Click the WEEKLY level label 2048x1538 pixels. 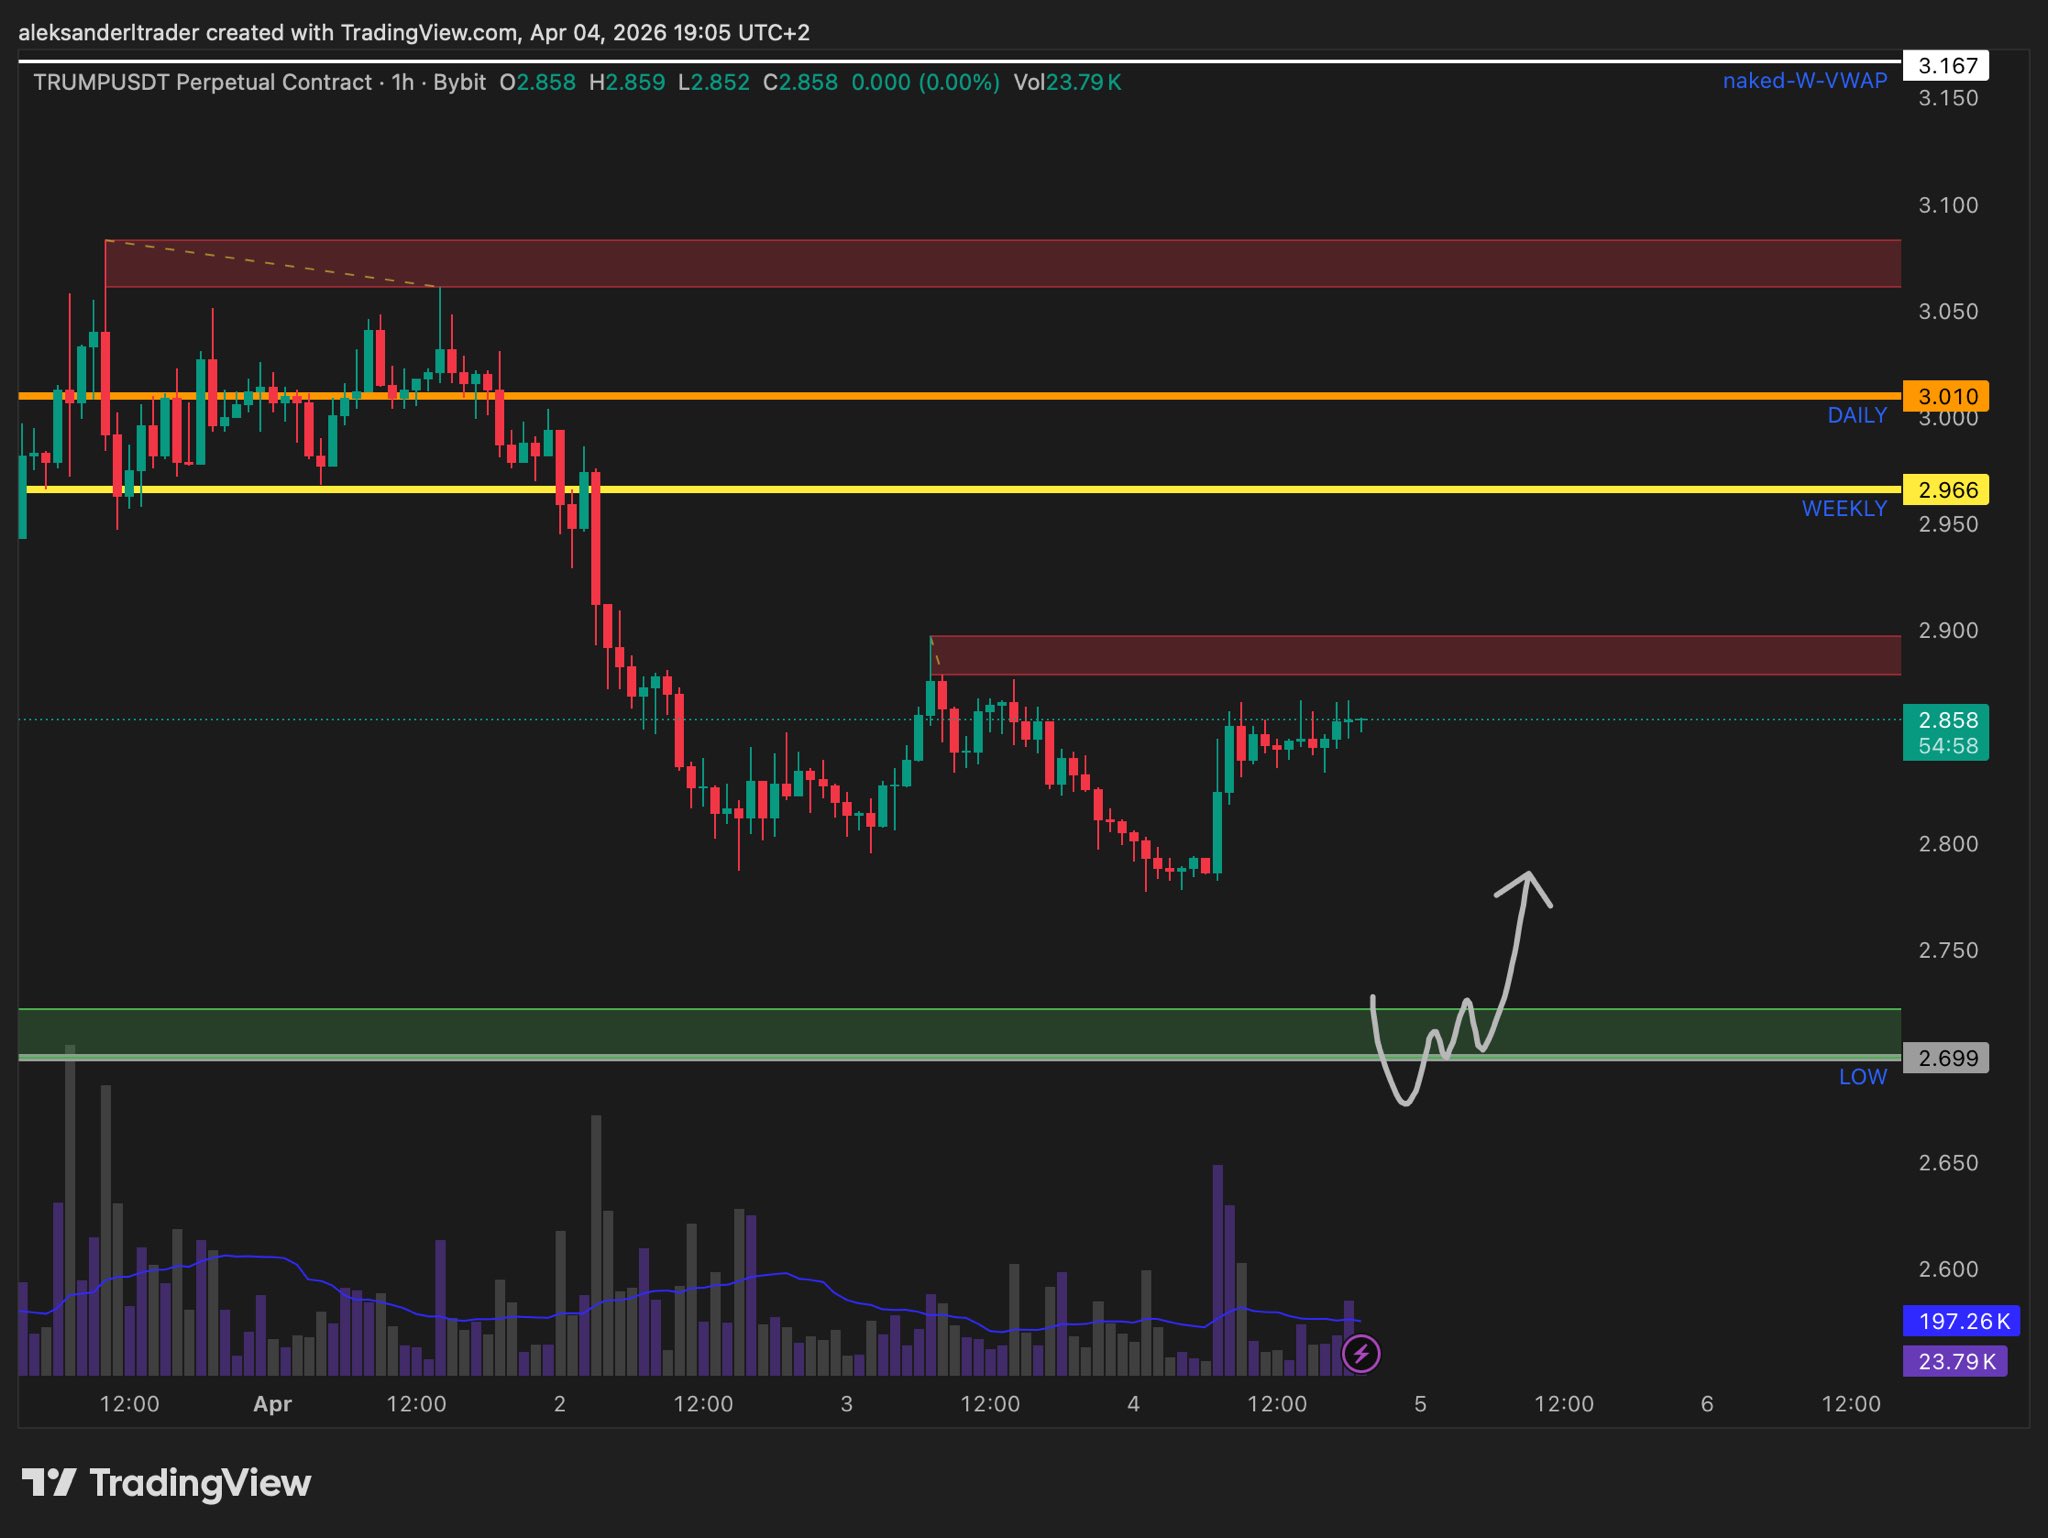[1843, 509]
